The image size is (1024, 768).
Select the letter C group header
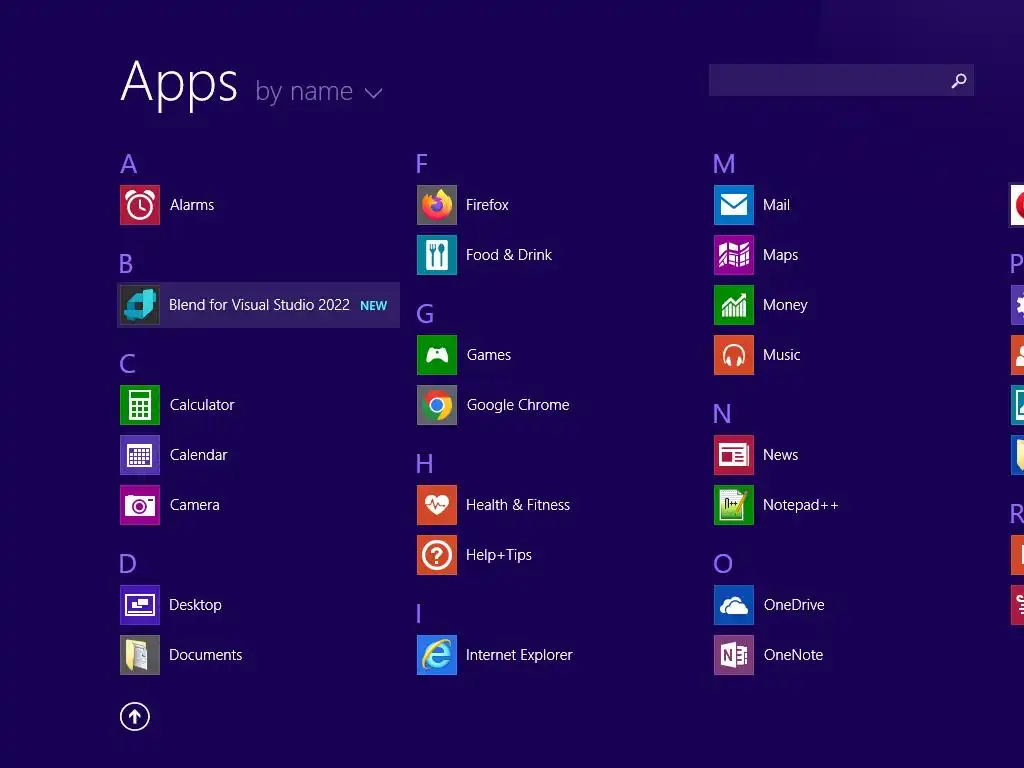pyautogui.click(x=127, y=364)
